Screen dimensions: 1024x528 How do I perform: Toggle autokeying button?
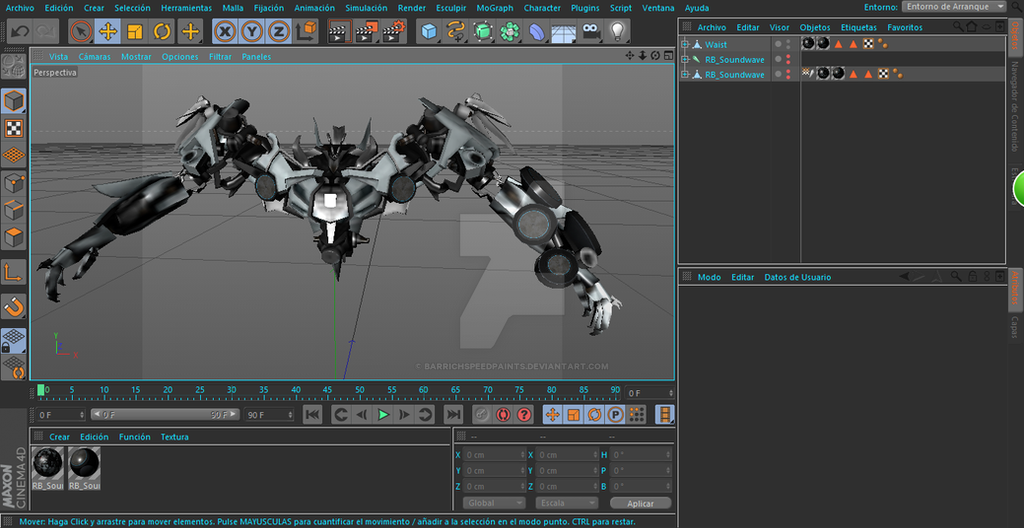tap(502, 414)
